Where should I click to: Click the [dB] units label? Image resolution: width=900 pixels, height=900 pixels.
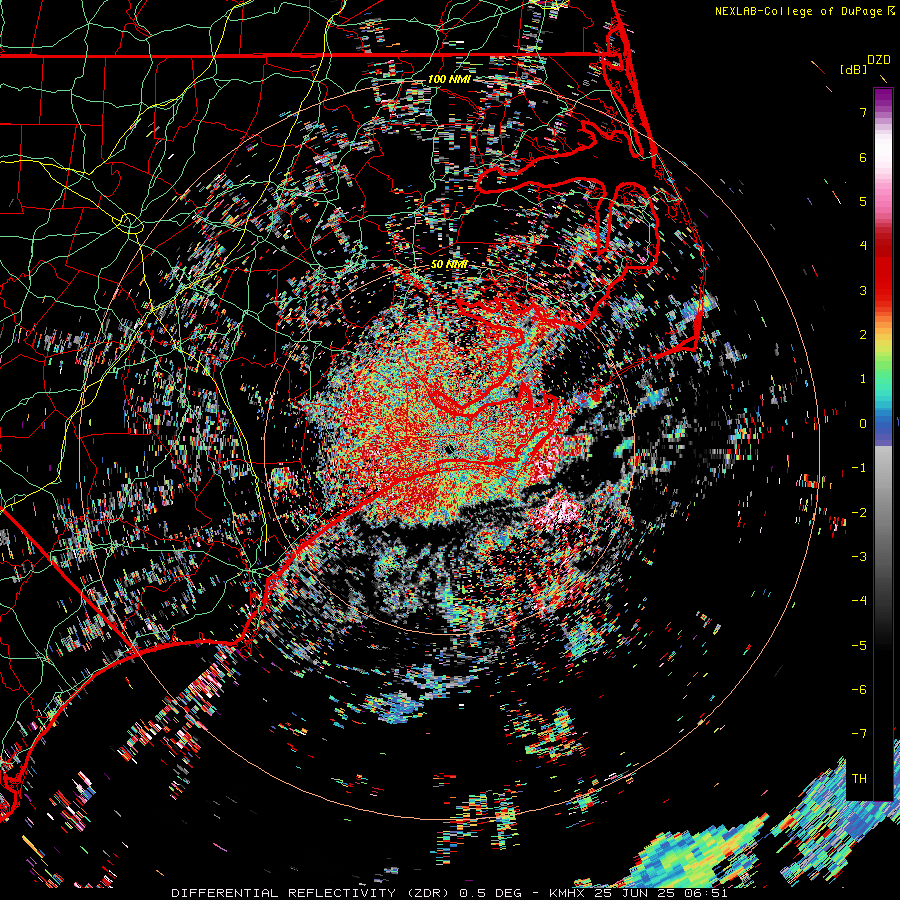click(x=854, y=70)
